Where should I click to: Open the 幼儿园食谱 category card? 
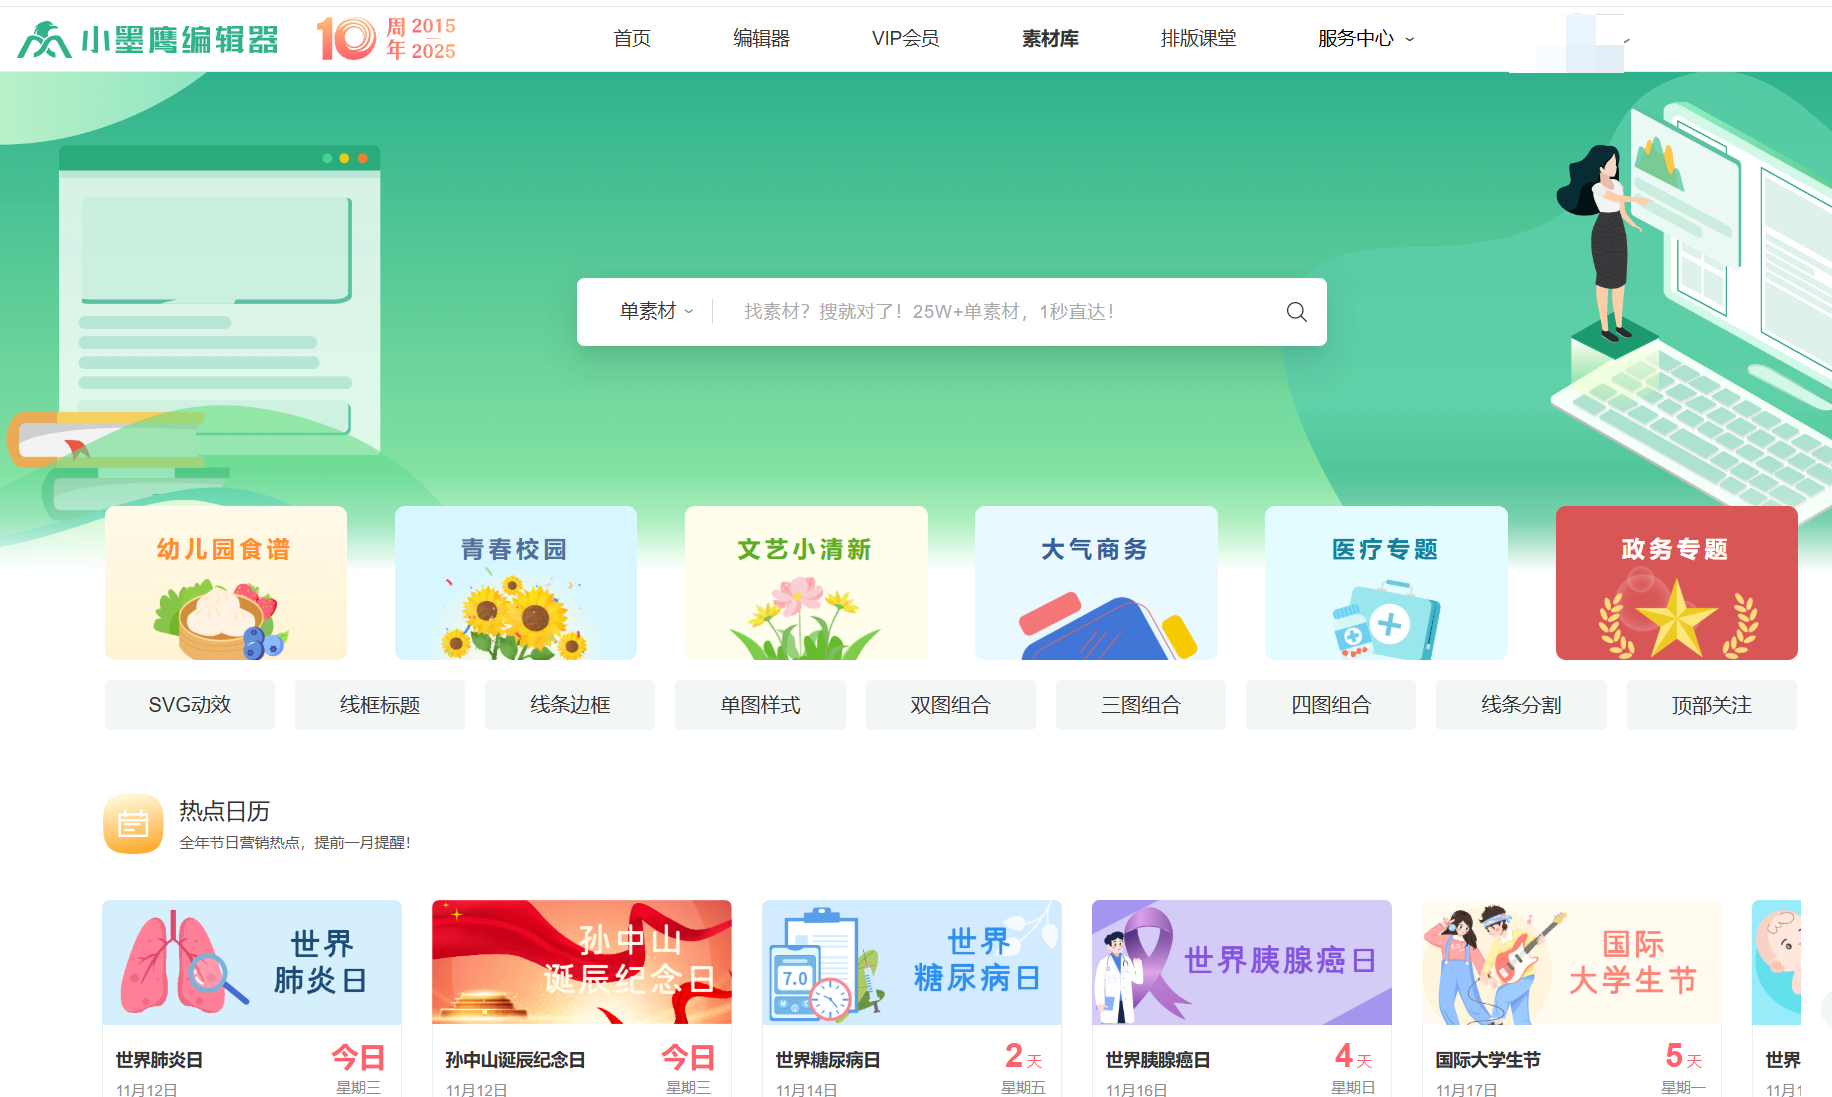click(x=226, y=583)
